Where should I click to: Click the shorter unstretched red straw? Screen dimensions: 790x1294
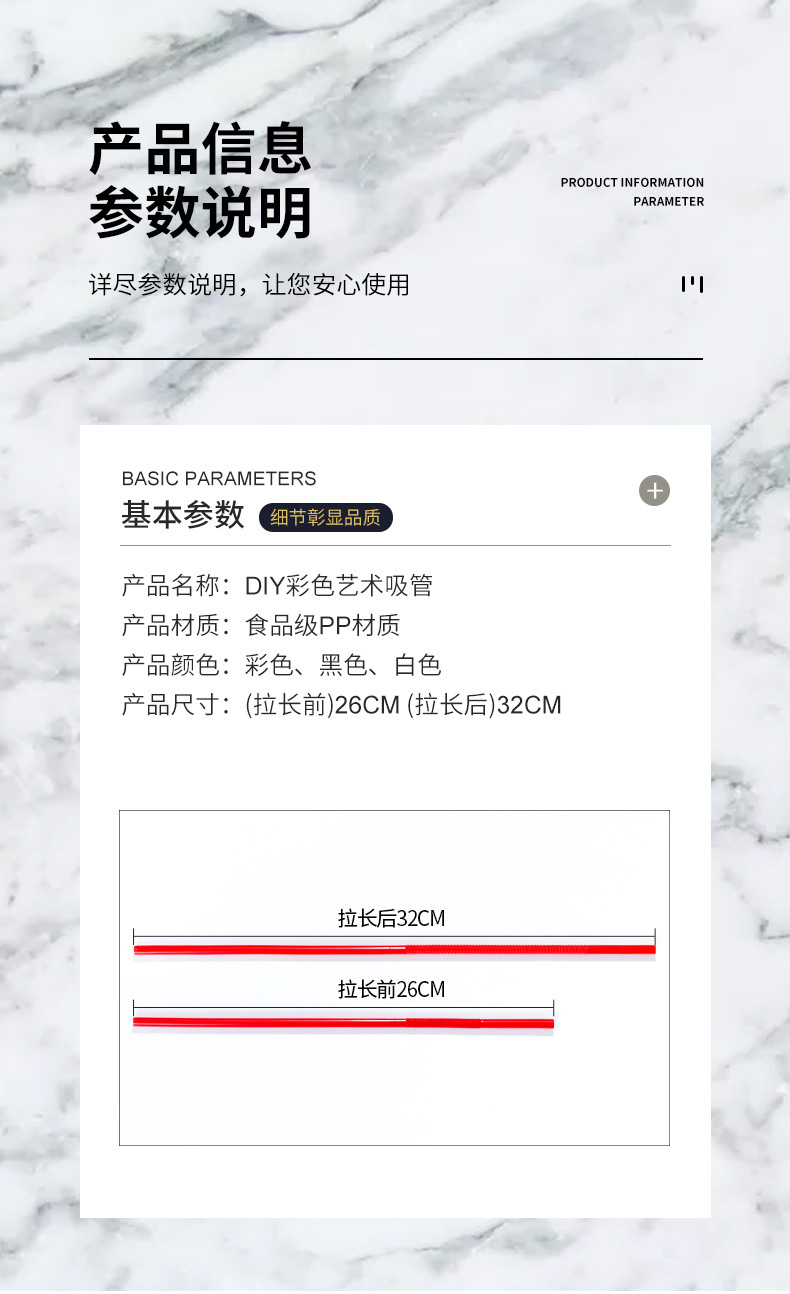[x=343, y=1022]
